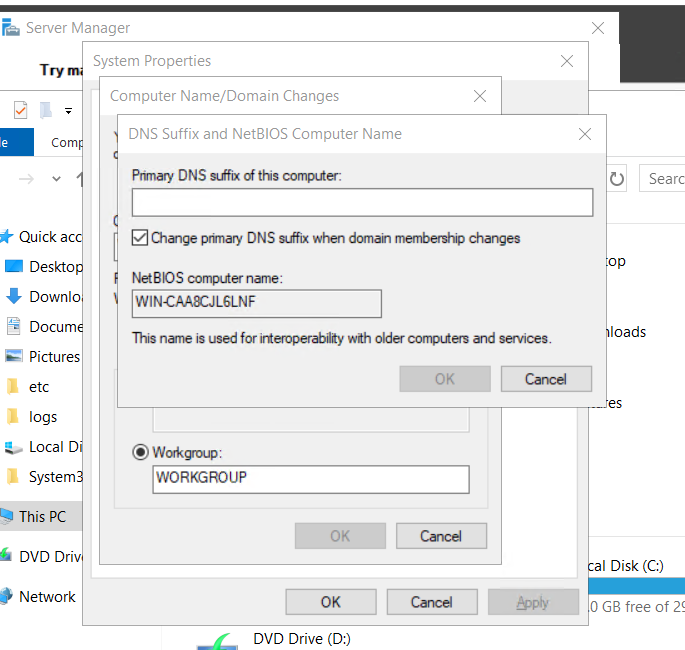The width and height of the screenshot is (685, 650).
Task: Click the Downloads arrow icon in navigation pane
Action: [14, 296]
